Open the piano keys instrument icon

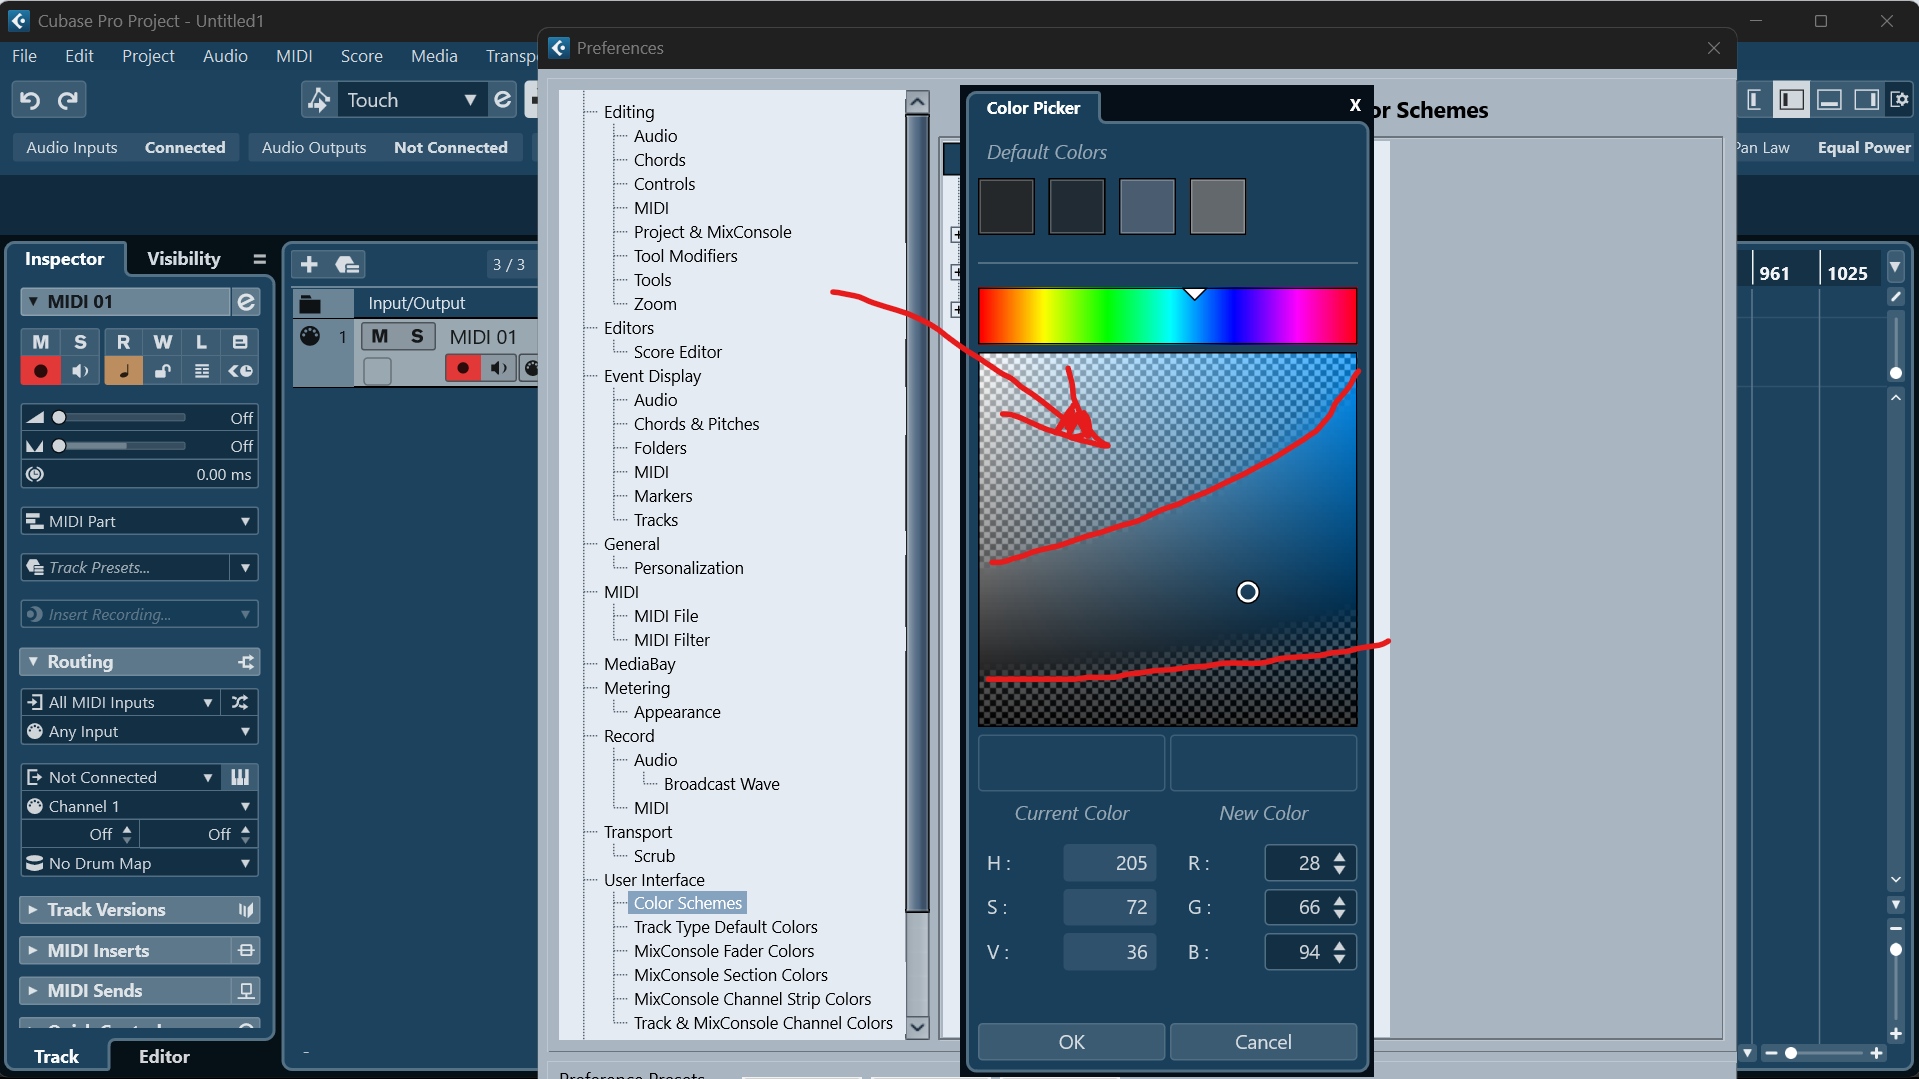pyautogui.click(x=240, y=777)
